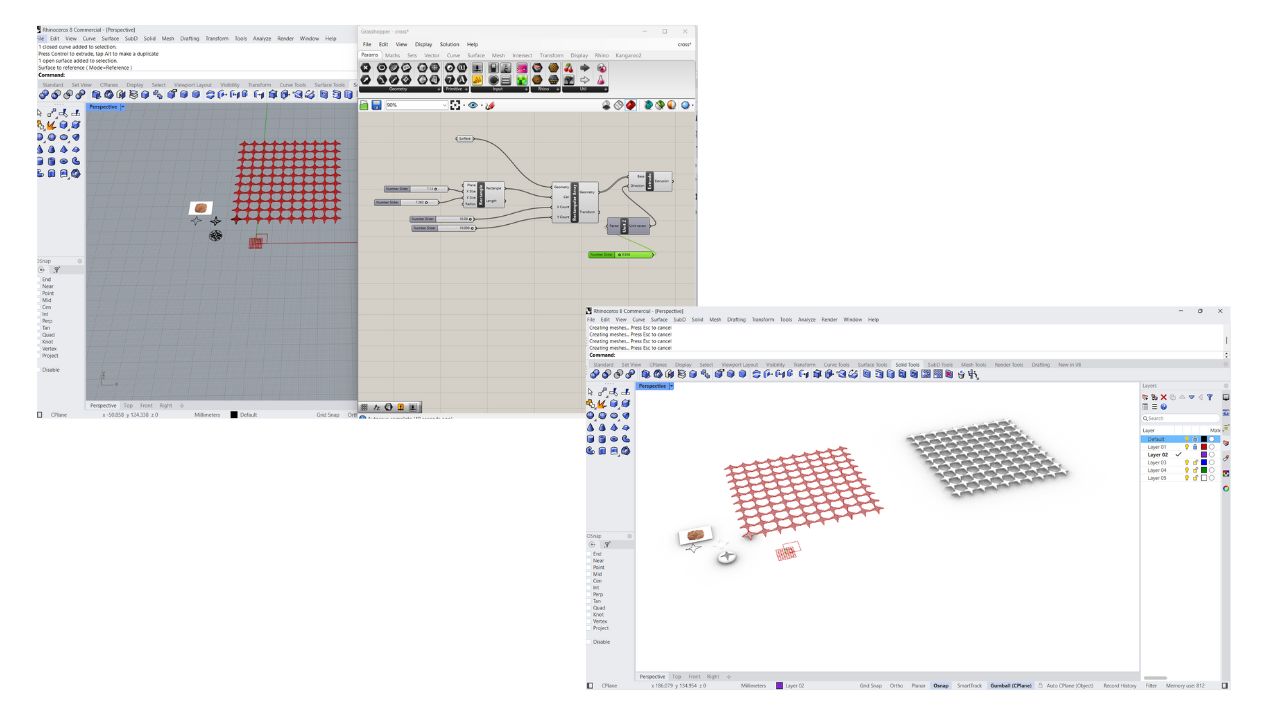Toggle the lightbulb visibility of Layer 03
The image size is (1280, 720).
(1186, 462)
